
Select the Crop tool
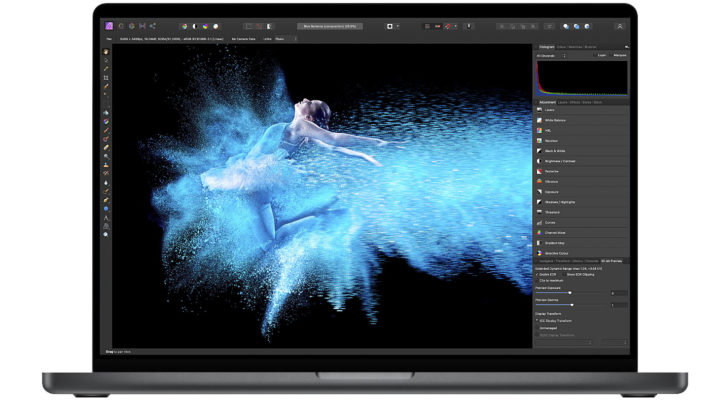[106, 78]
